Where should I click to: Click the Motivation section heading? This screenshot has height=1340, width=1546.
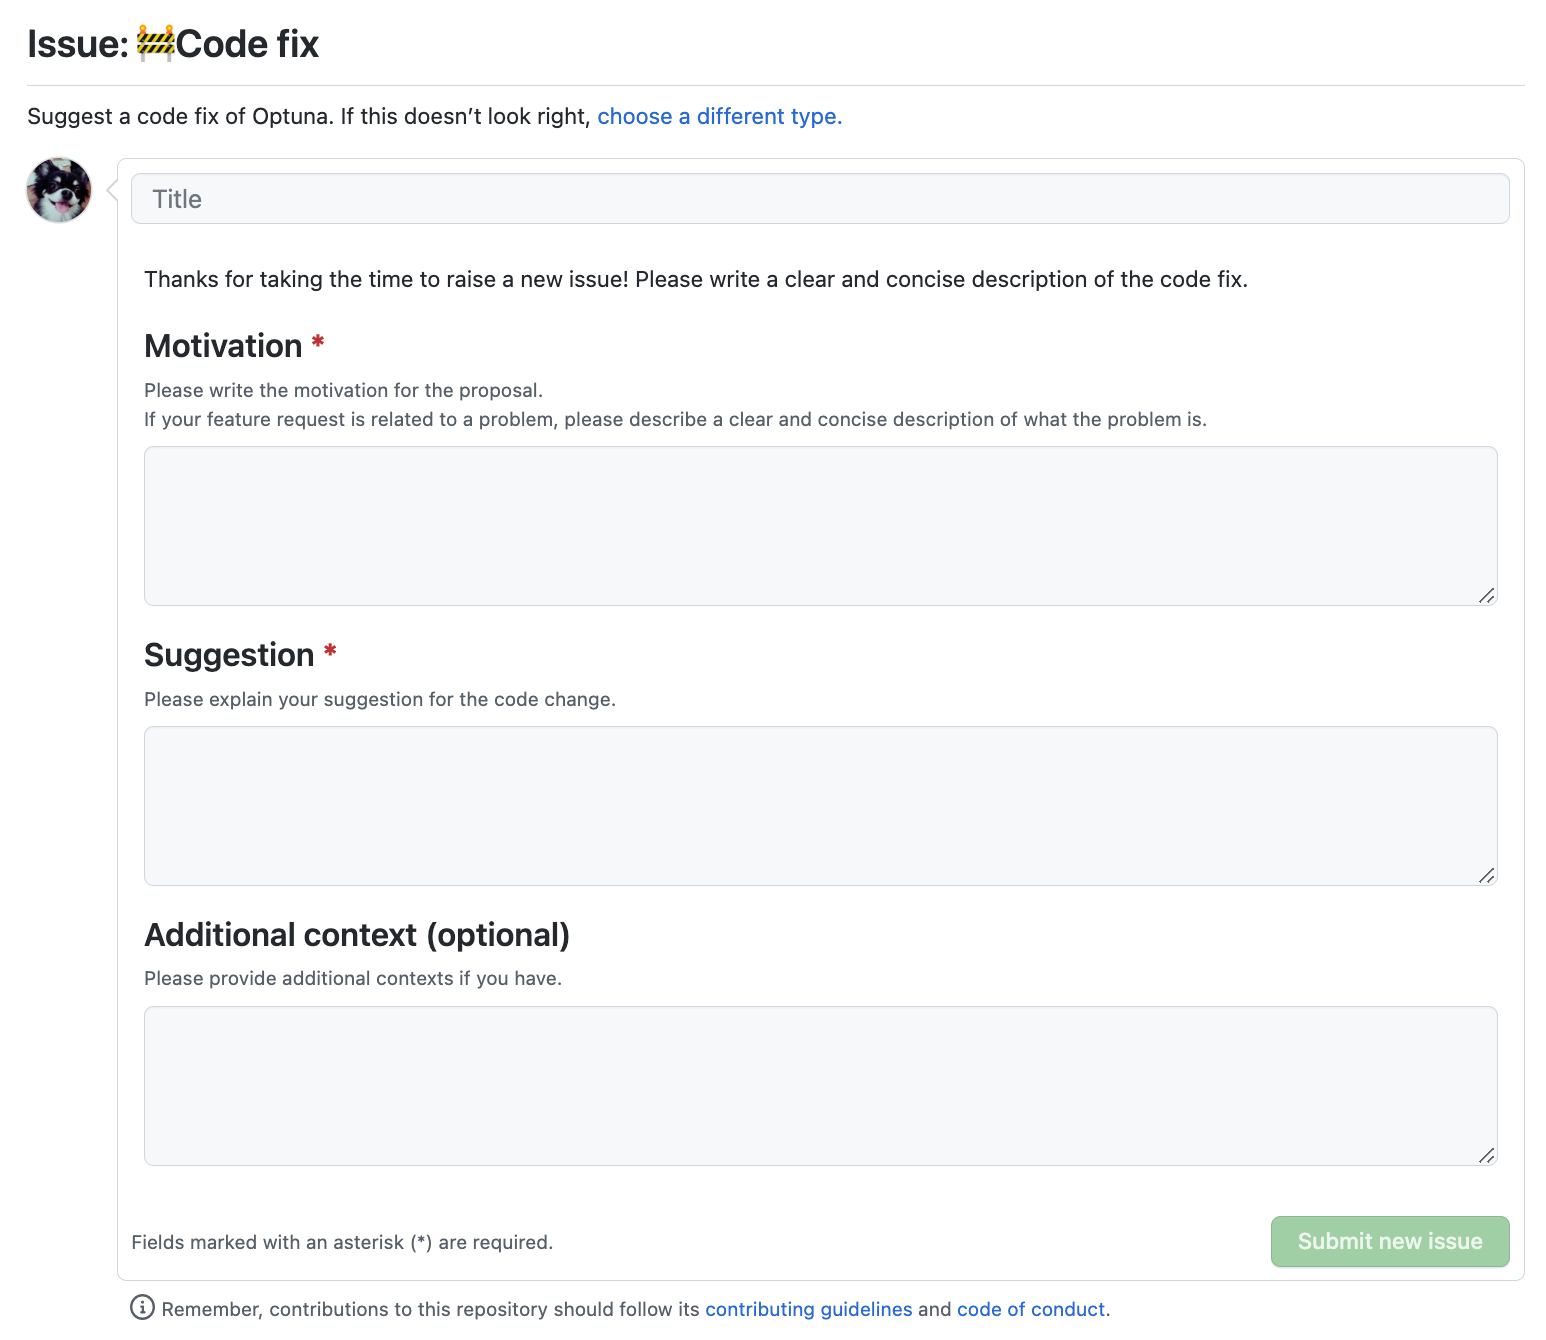point(223,346)
